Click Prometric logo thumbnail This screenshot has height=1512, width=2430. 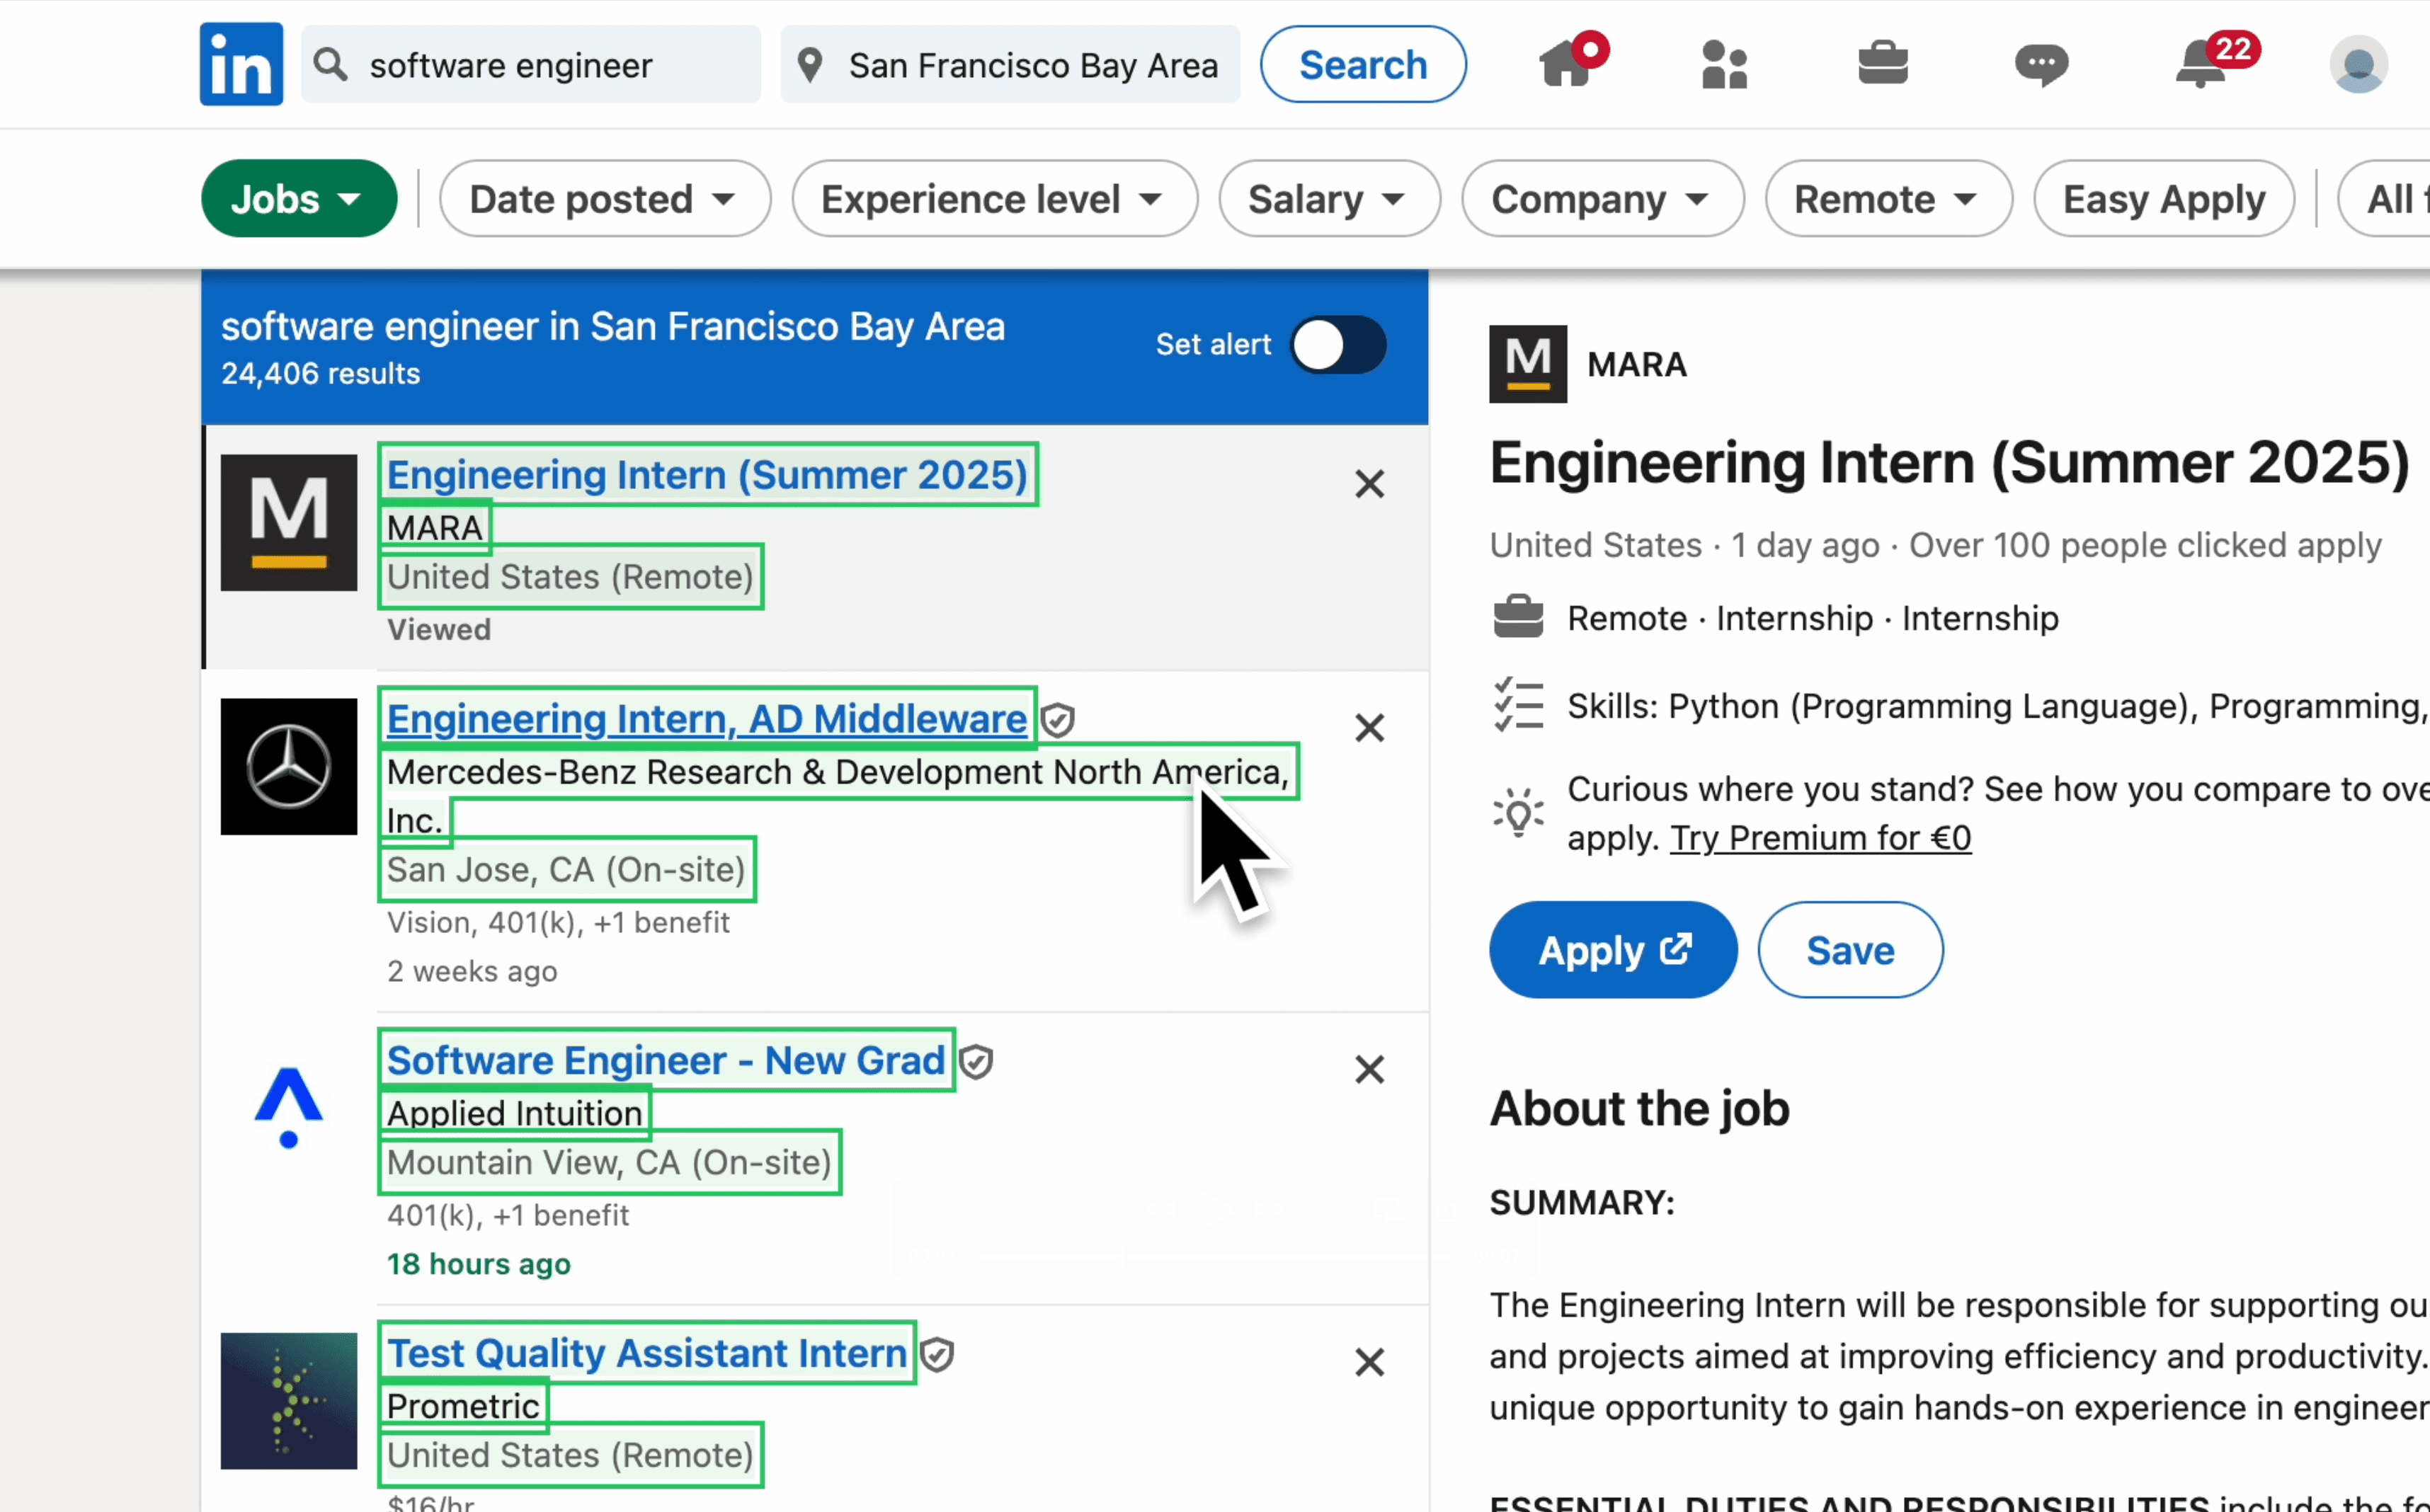click(x=289, y=1401)
